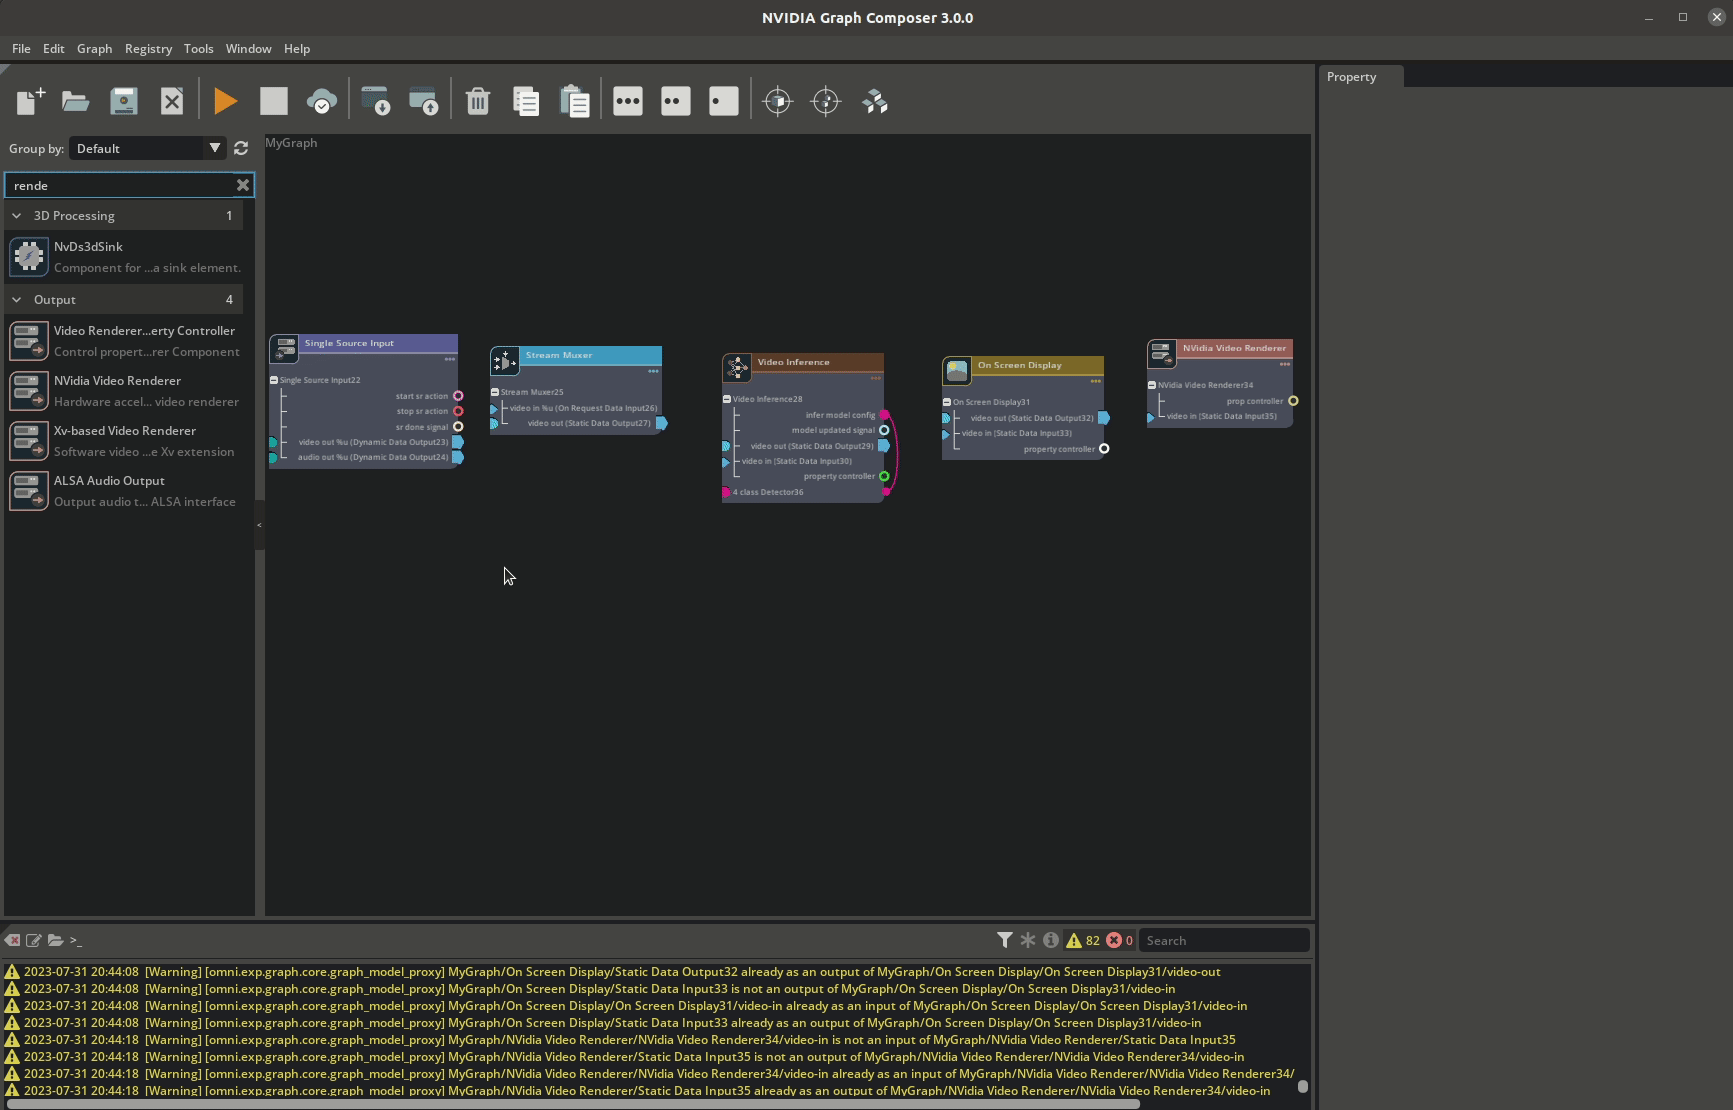Select the single-dot detail level icon
This screenshot has height=1110, width=1733.
[x=723, y=101]
